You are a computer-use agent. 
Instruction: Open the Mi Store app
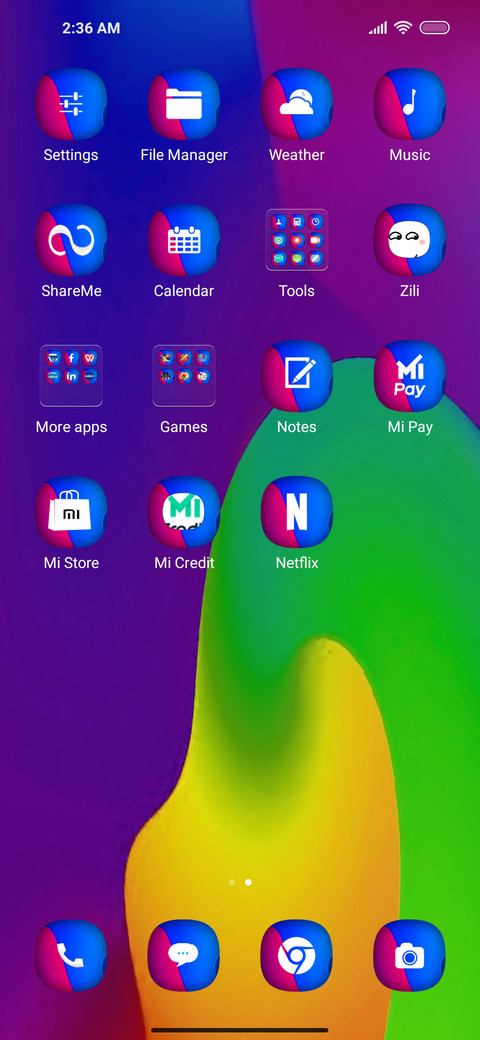(71, 512)
